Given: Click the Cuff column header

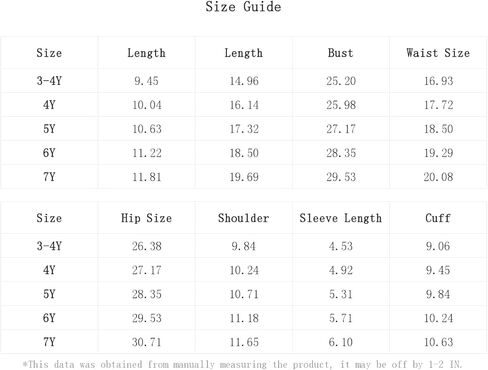Looking at the screenshot, I should pos(438,218).
